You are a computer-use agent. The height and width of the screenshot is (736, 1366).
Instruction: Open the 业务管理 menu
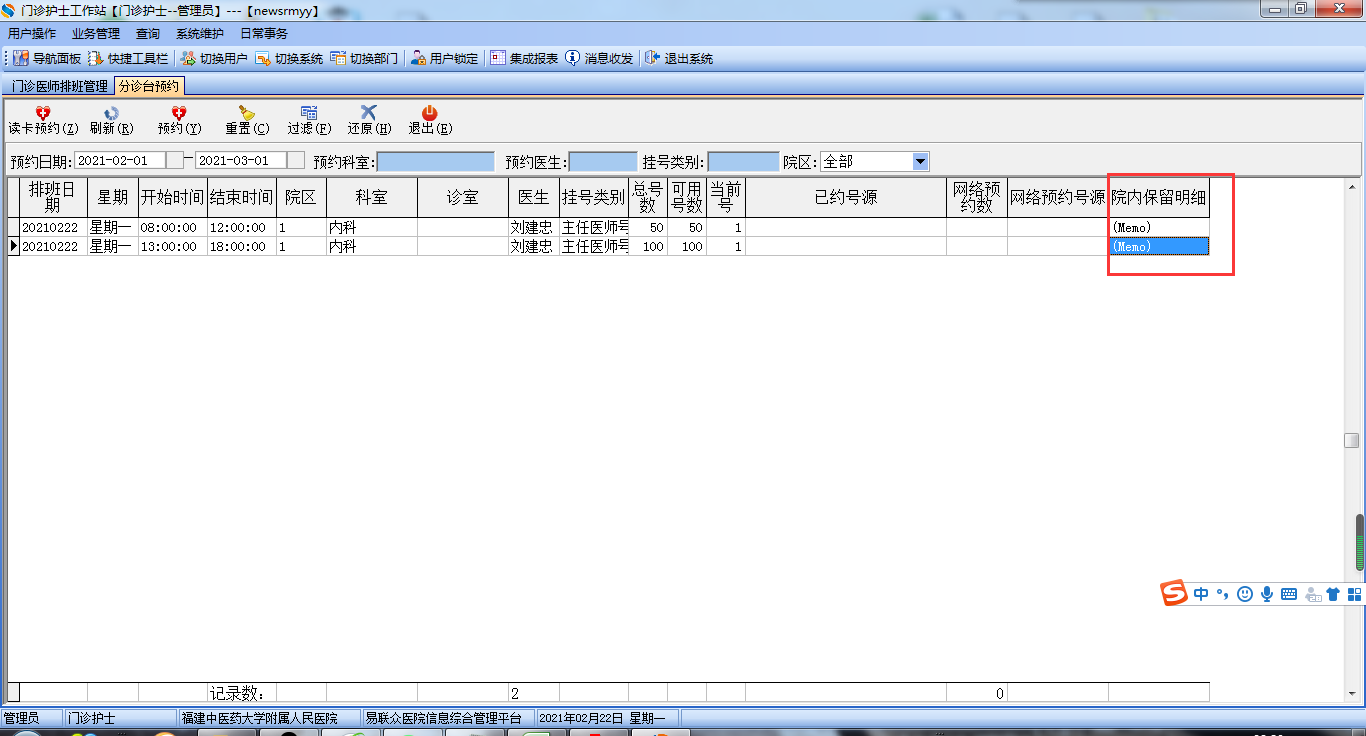tap(96, 34)
